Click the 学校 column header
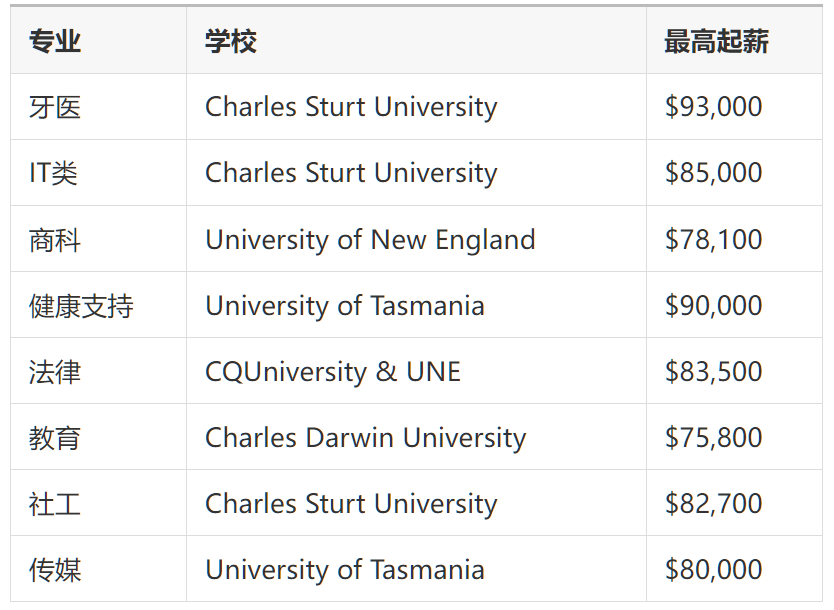834x610 pixels. pyautogui.click(x=231, y=41)
